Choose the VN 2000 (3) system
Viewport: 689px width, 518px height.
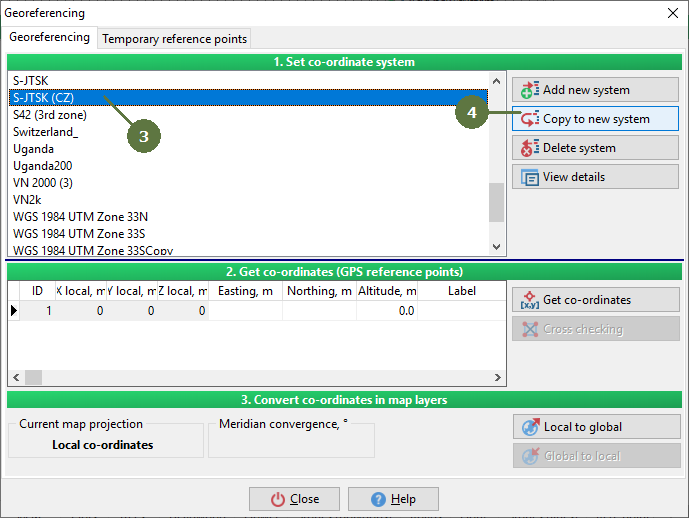pyautogui.click(x=248, y=183)
